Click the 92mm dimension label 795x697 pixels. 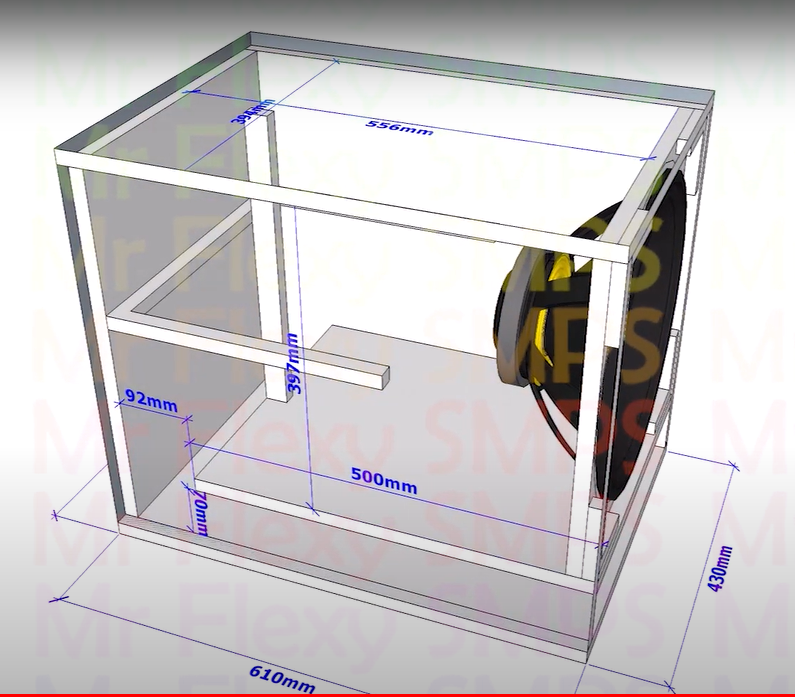pos(151,400)
